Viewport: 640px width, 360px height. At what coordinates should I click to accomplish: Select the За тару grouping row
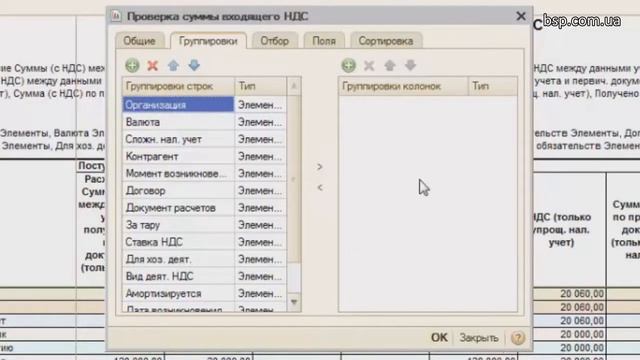tap(178, 225)
